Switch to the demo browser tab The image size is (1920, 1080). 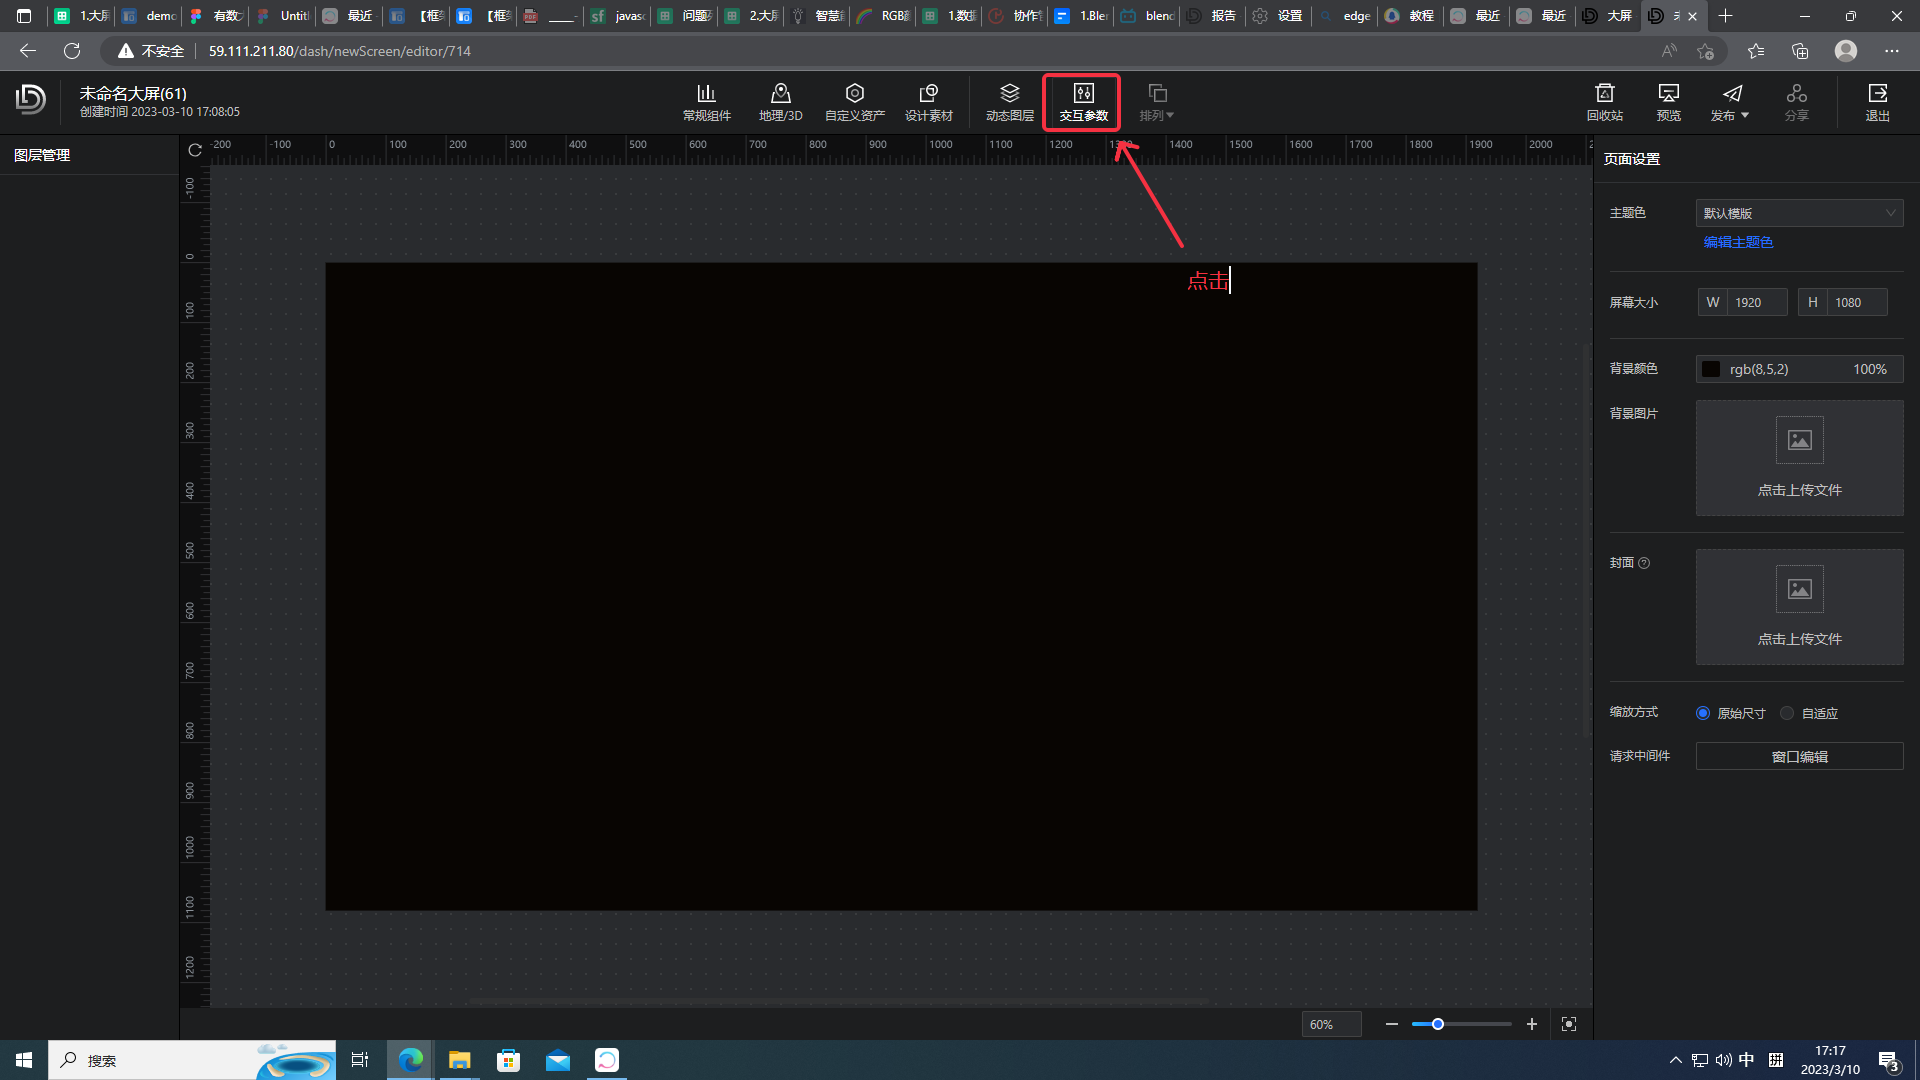[x=148, y=16]
